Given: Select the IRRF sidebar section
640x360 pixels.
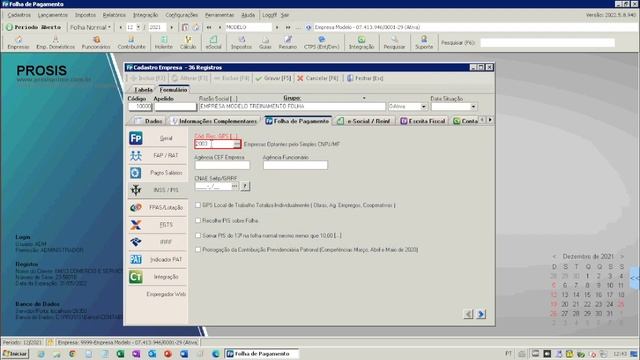Looking at the screenshot, I should tap(158, 242).
